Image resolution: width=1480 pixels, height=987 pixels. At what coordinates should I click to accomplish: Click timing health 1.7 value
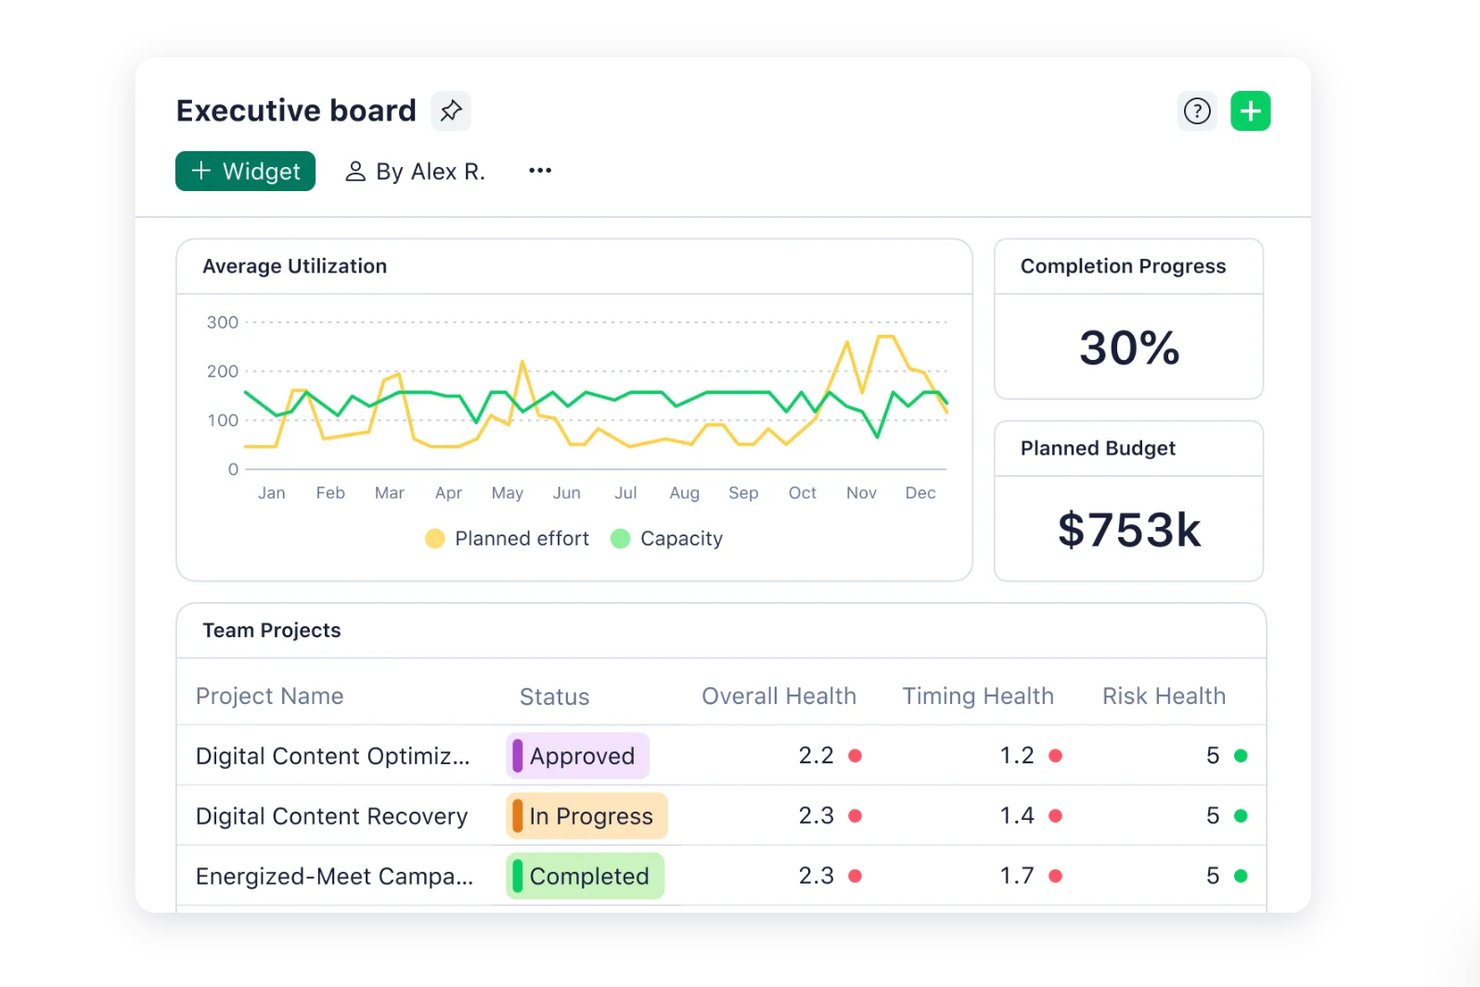click(x=1017, y=875)
